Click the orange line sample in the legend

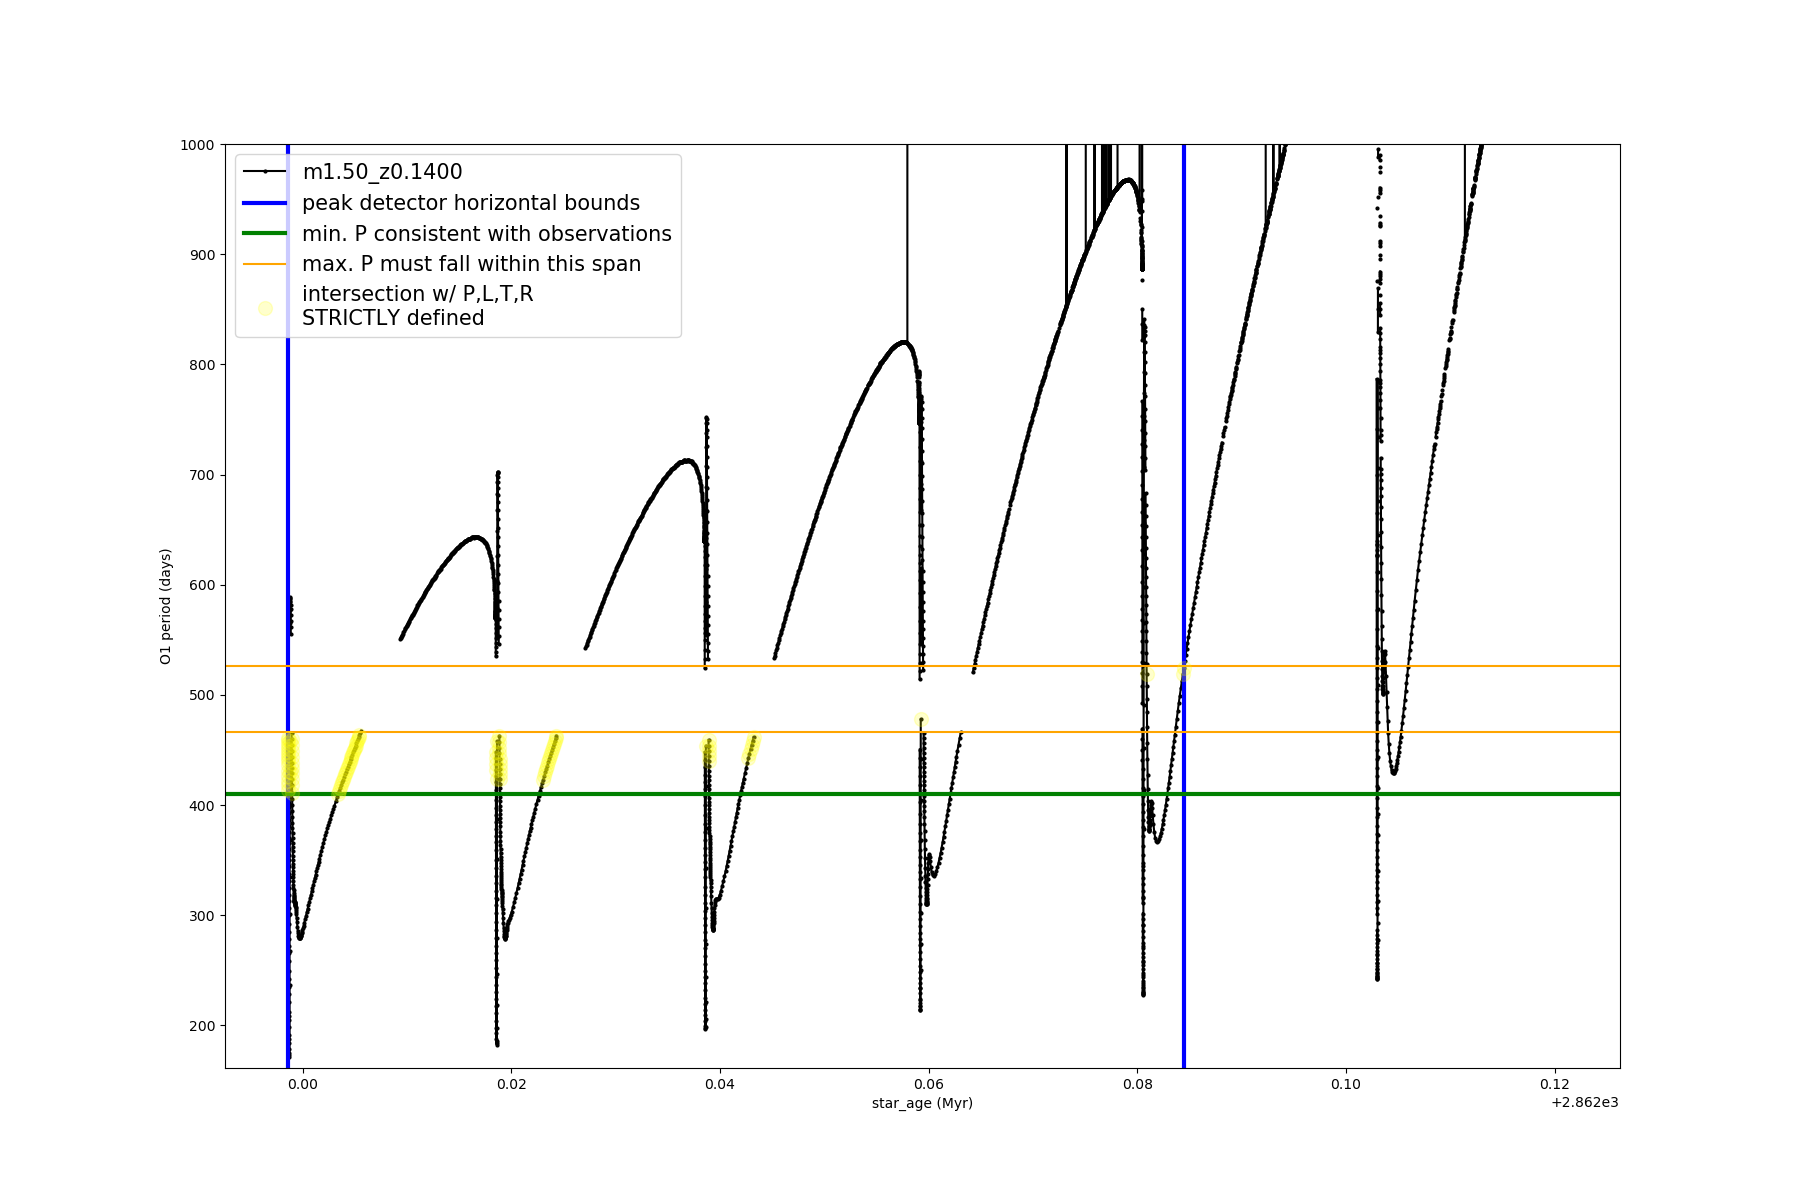pos(265,264)
